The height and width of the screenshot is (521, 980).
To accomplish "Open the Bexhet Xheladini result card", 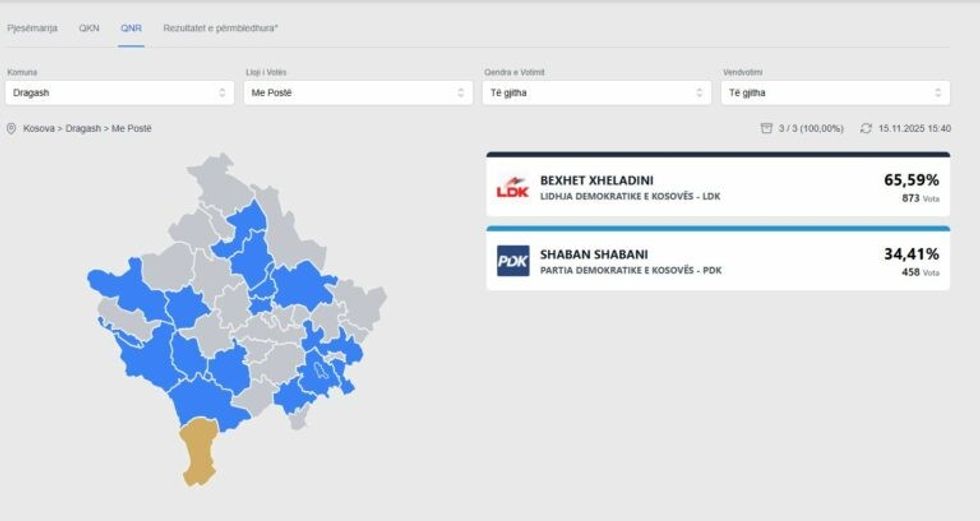I will pos(717,188).
